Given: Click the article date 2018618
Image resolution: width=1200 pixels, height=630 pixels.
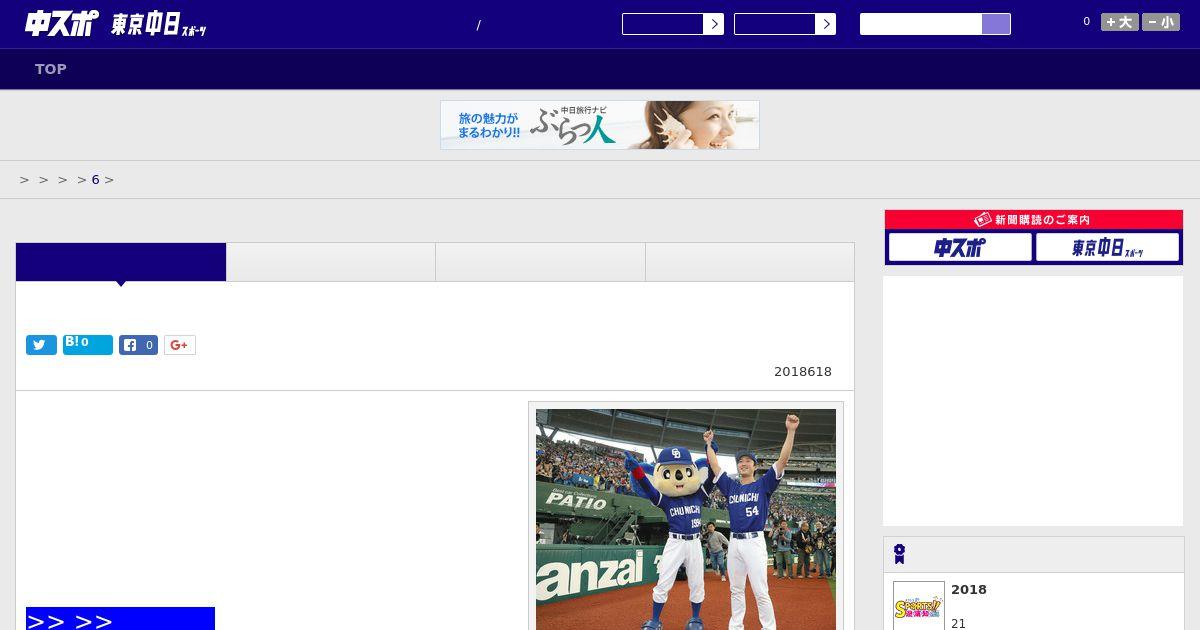Looking at the screenshot, I should (x=803, y=372).
